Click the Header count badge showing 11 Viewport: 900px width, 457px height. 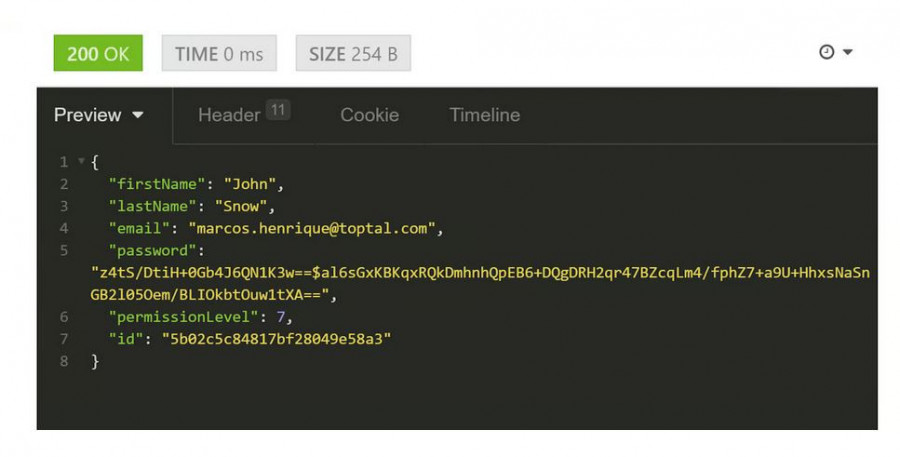pos(278,109)
